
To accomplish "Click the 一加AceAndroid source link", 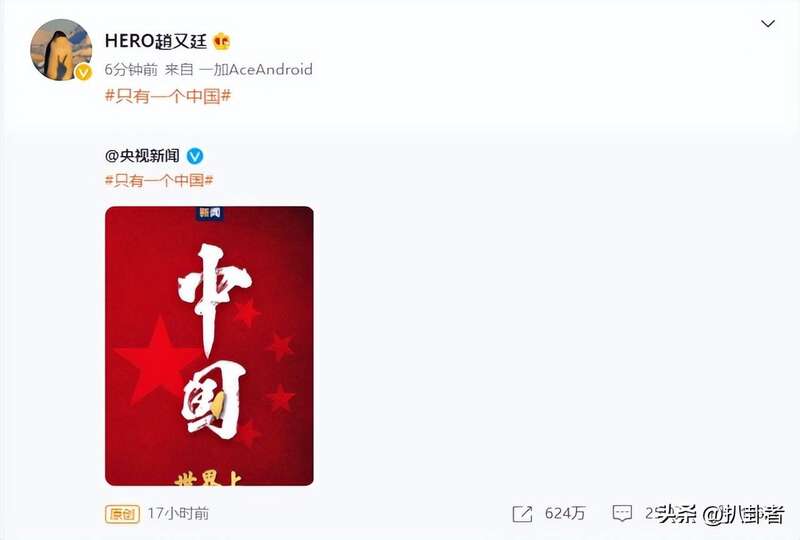I will (256, 69).
